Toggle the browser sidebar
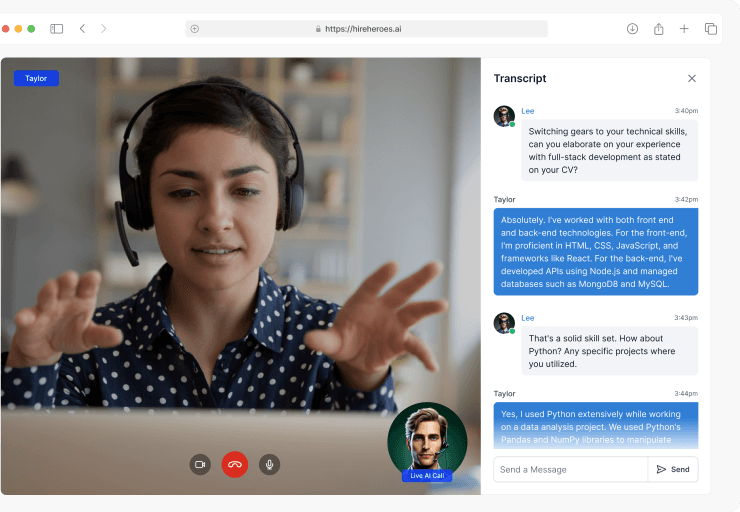This screenshot has height=512, width=740. tap(57, 29)
